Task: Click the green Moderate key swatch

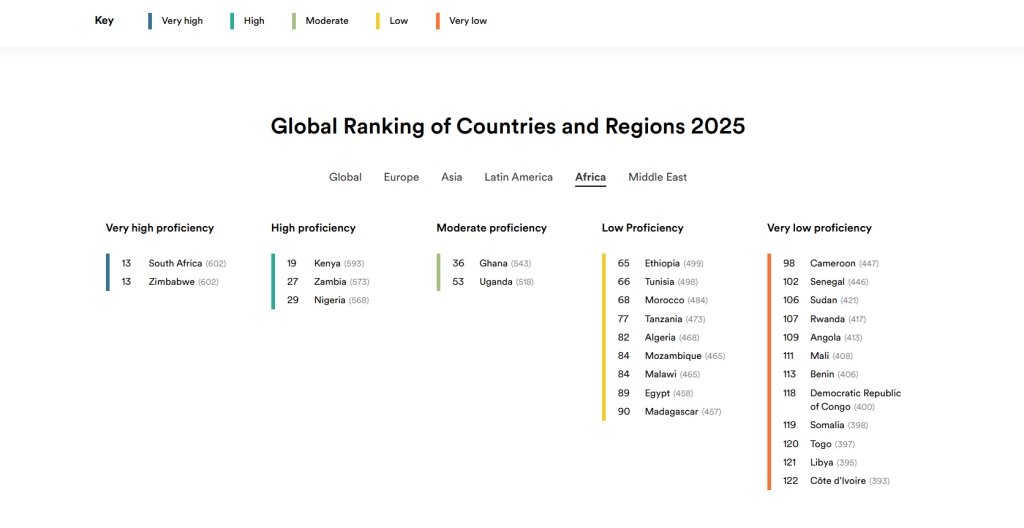Action: [294, 21]
